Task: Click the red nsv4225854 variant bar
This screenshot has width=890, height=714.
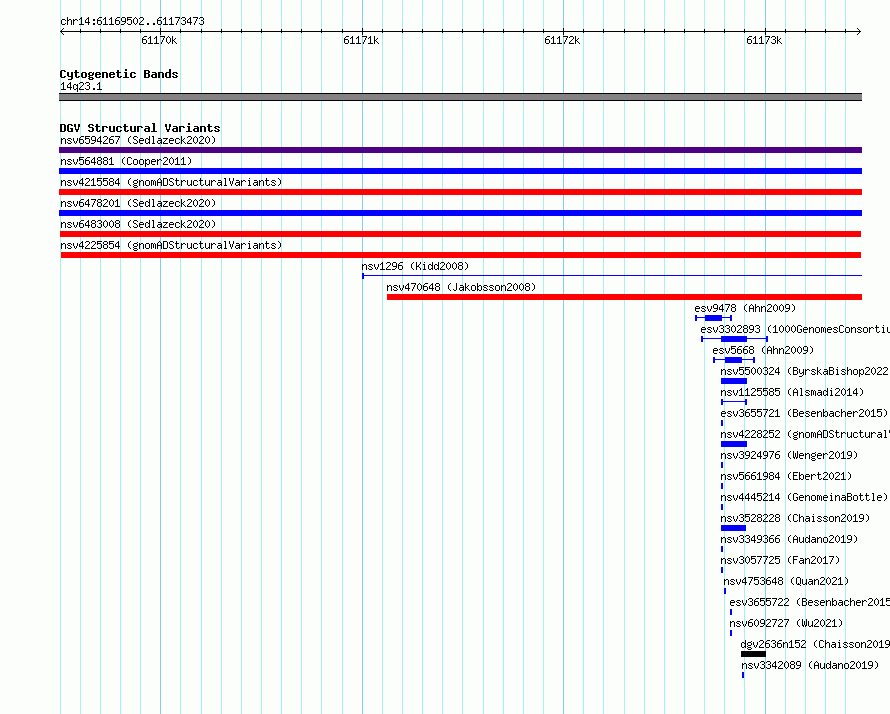Action: coord(460,255)
